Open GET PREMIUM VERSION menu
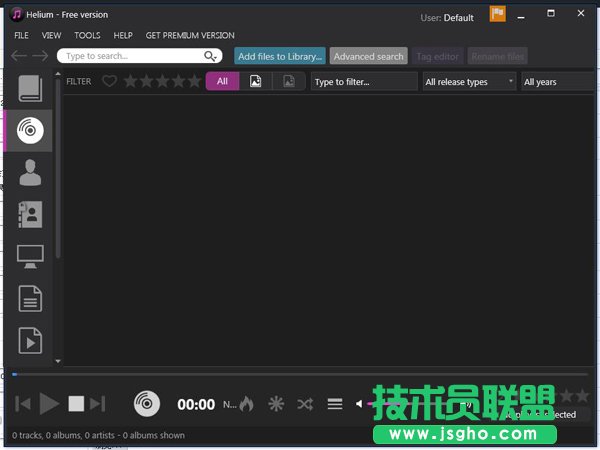The height and width of the screenshot is (450, 600). pyautogui.click(x=190, y=35)
